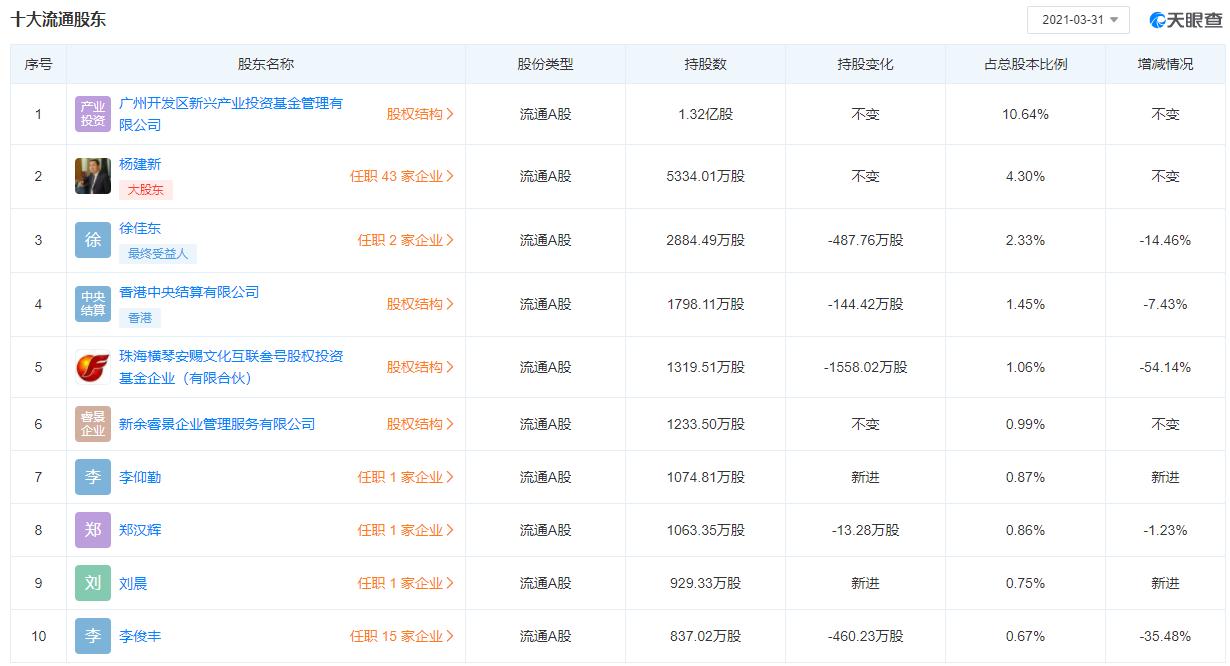Click the 产业投资 avatar icon

tap(93, 114)
